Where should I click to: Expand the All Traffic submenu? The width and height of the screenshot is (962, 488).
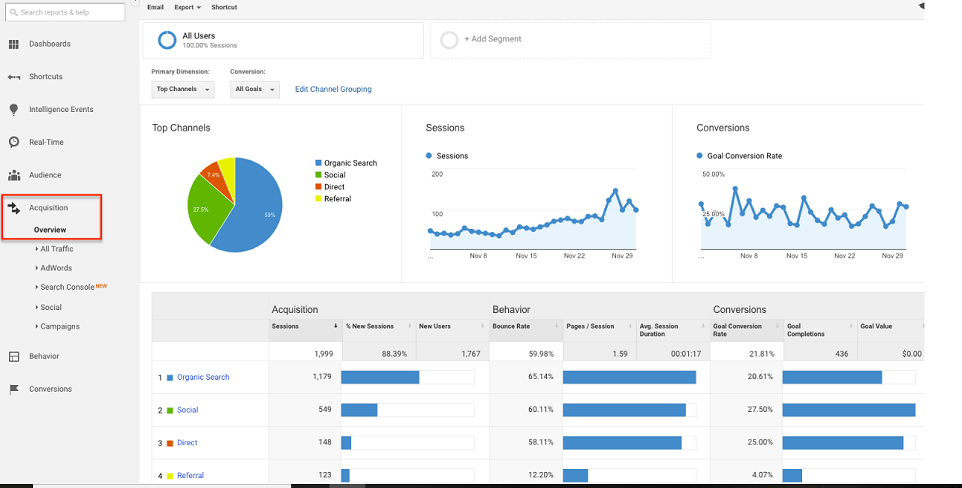pyautogui.click(x=56, y=248)
